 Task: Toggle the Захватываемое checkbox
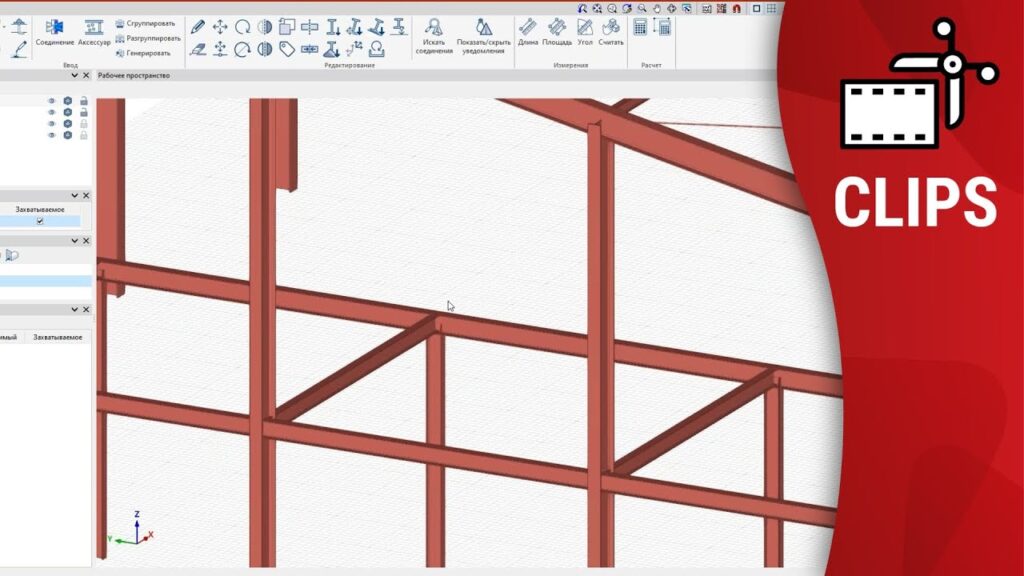pos(40,221)
